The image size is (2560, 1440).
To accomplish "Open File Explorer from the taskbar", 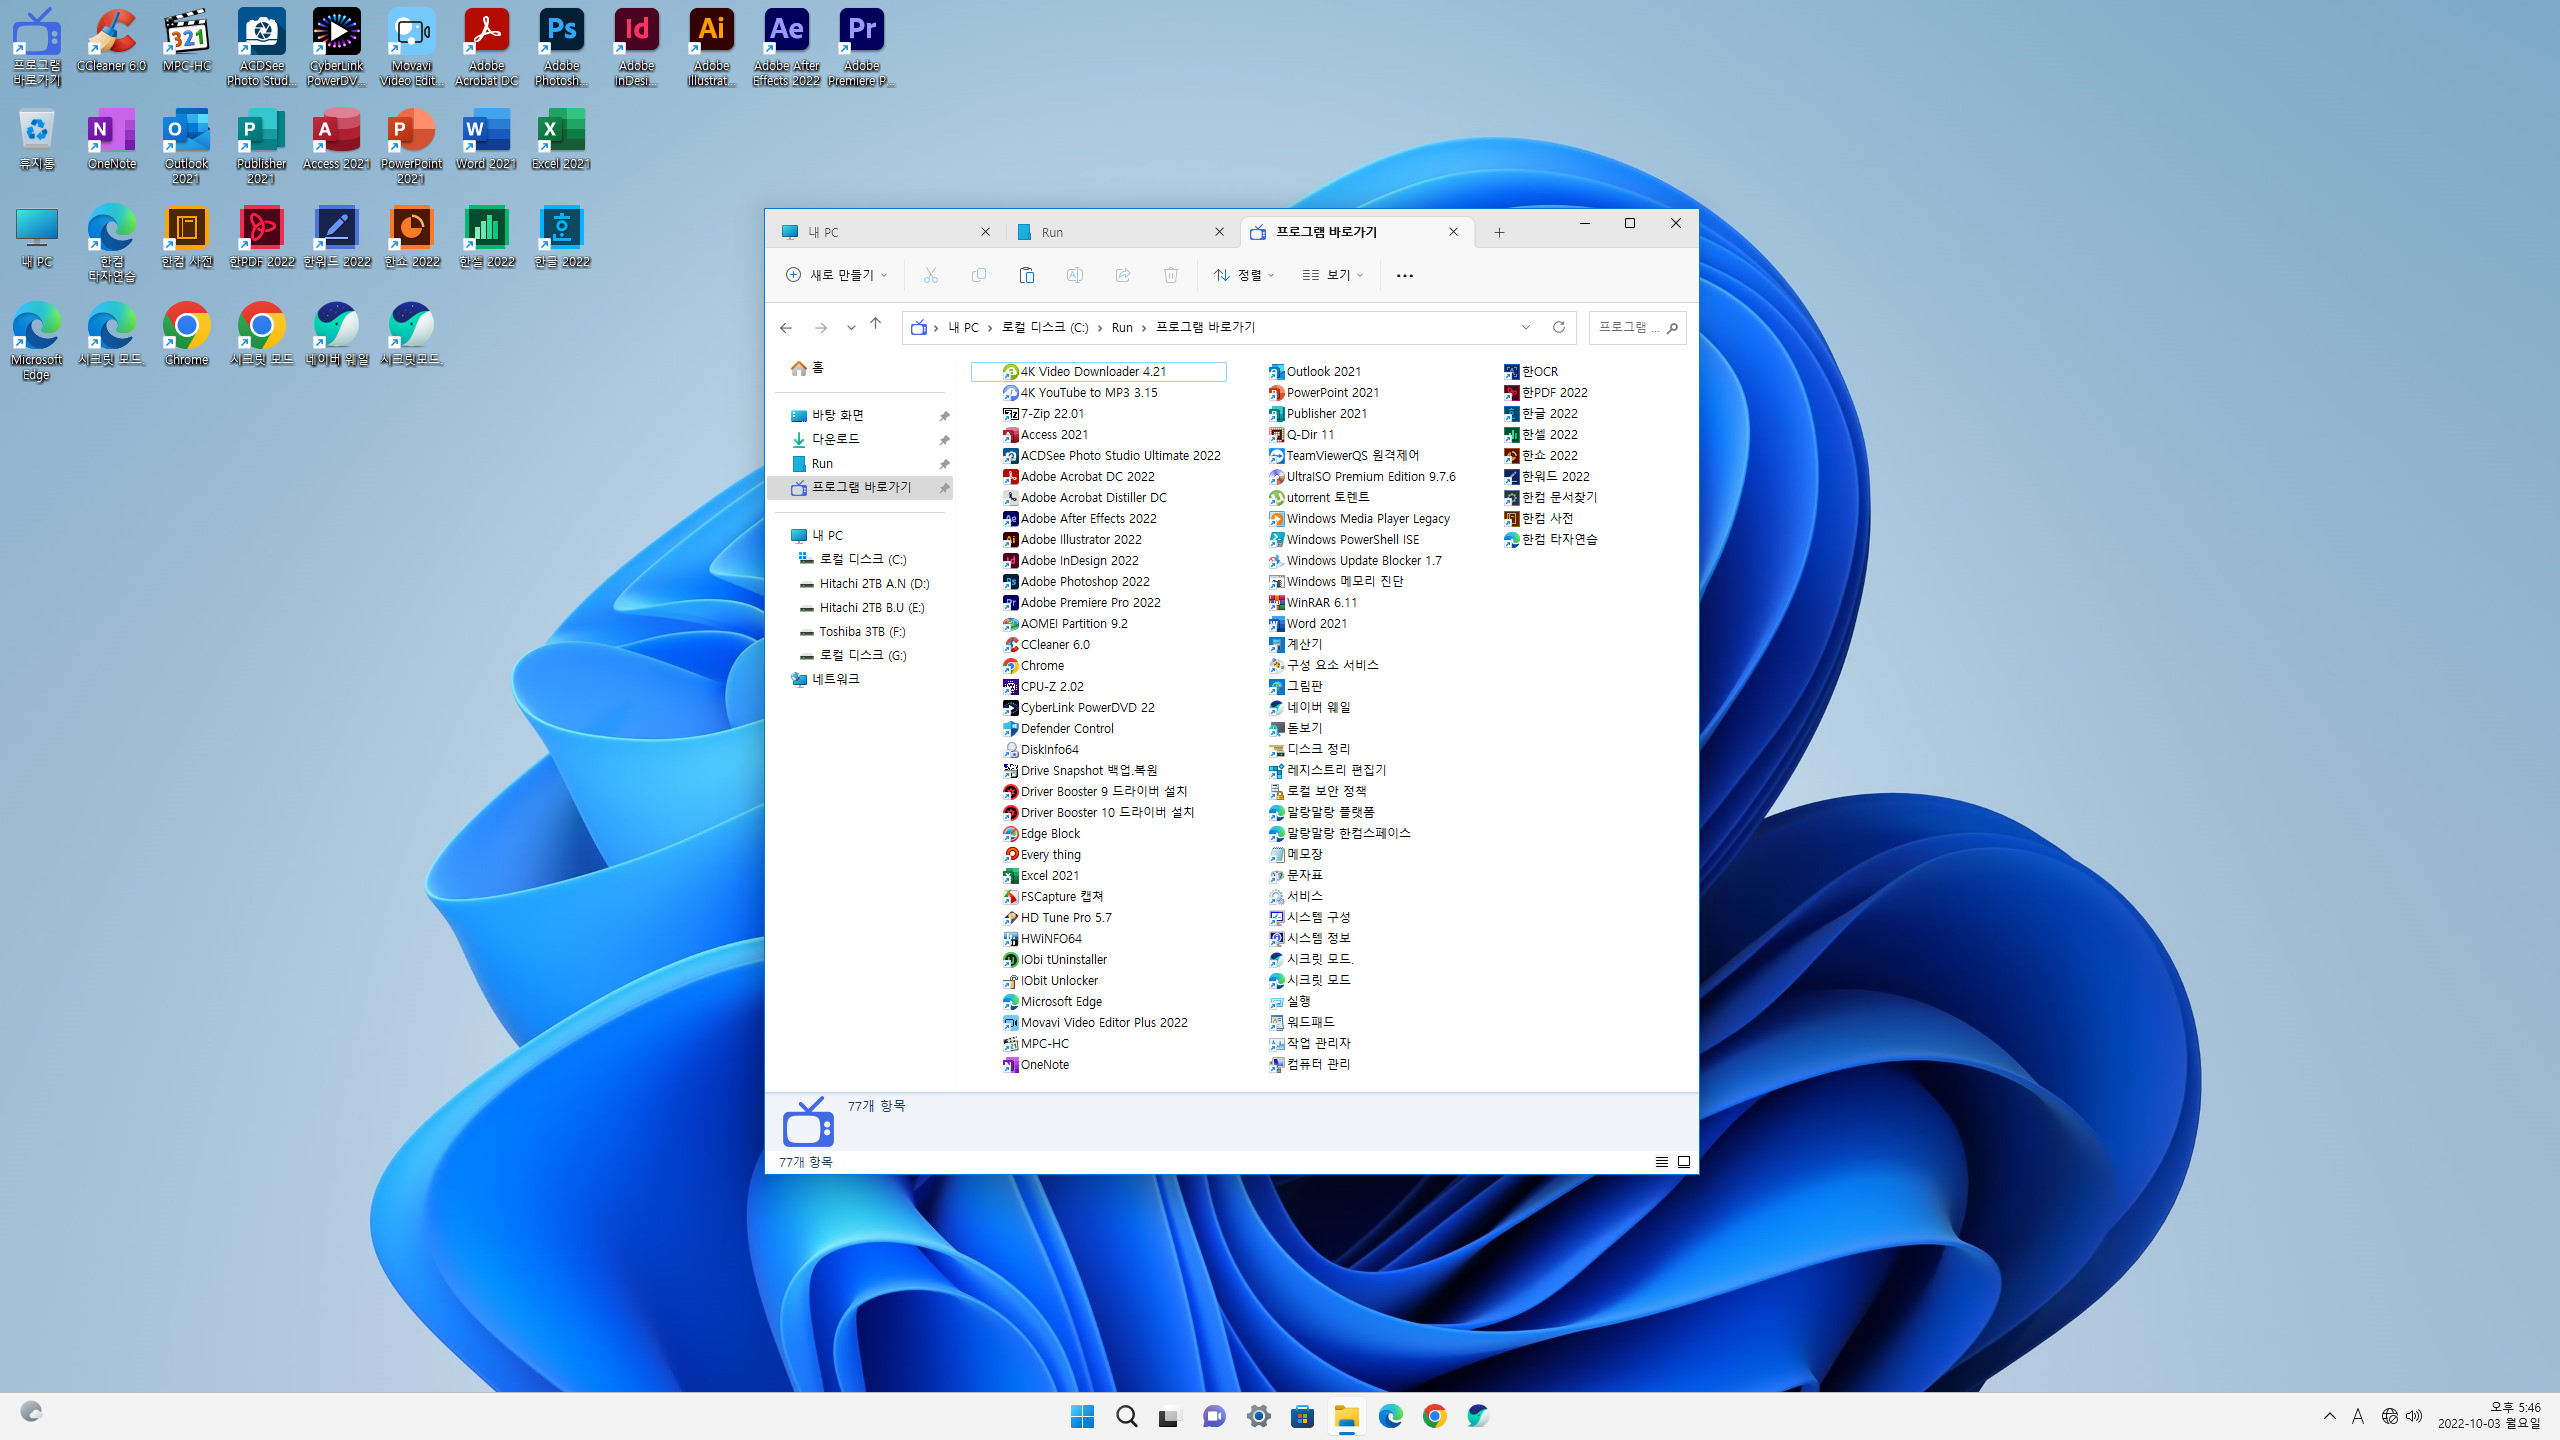I will [1346, 1416].
